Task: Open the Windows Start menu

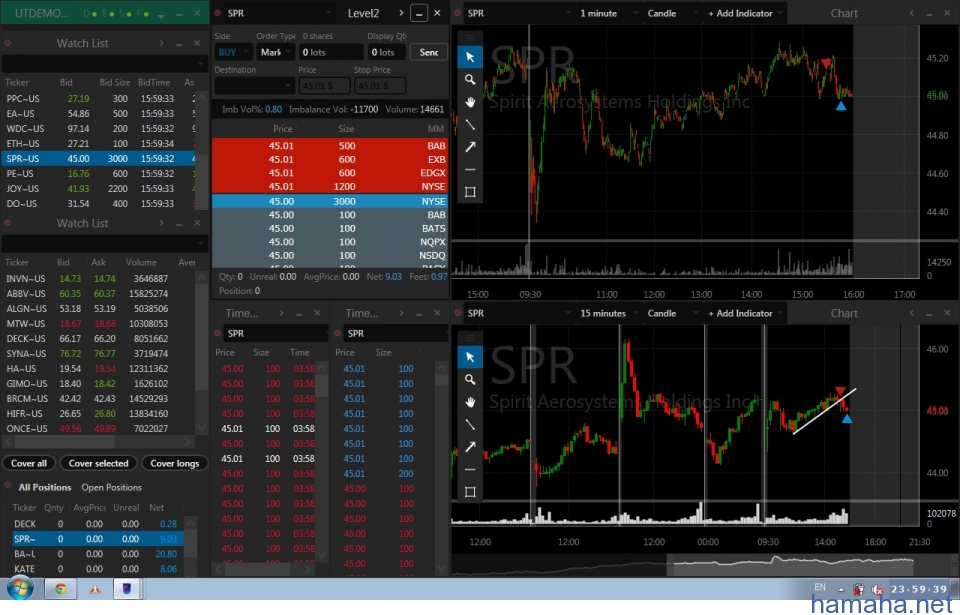Action: point(20,589)
